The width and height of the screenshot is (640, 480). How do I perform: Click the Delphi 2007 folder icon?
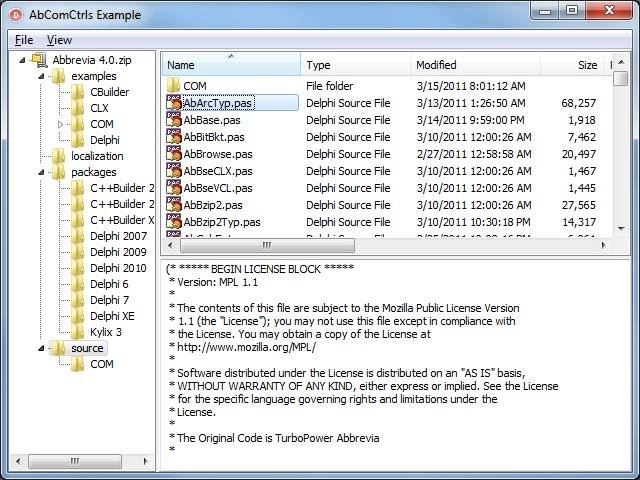coord(78,236)
